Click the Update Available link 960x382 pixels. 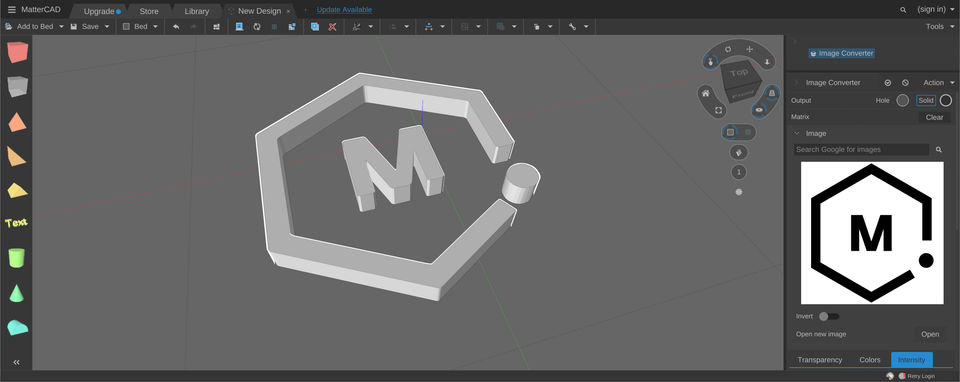pyautogui.click(x=344, y=10)
